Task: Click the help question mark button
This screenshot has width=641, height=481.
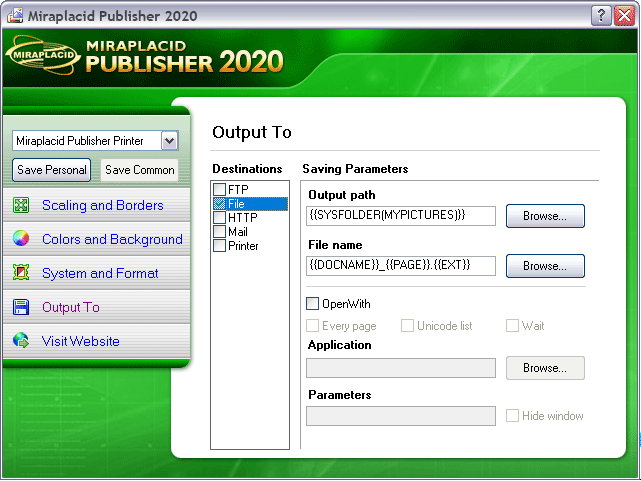Action: point(601,16)
